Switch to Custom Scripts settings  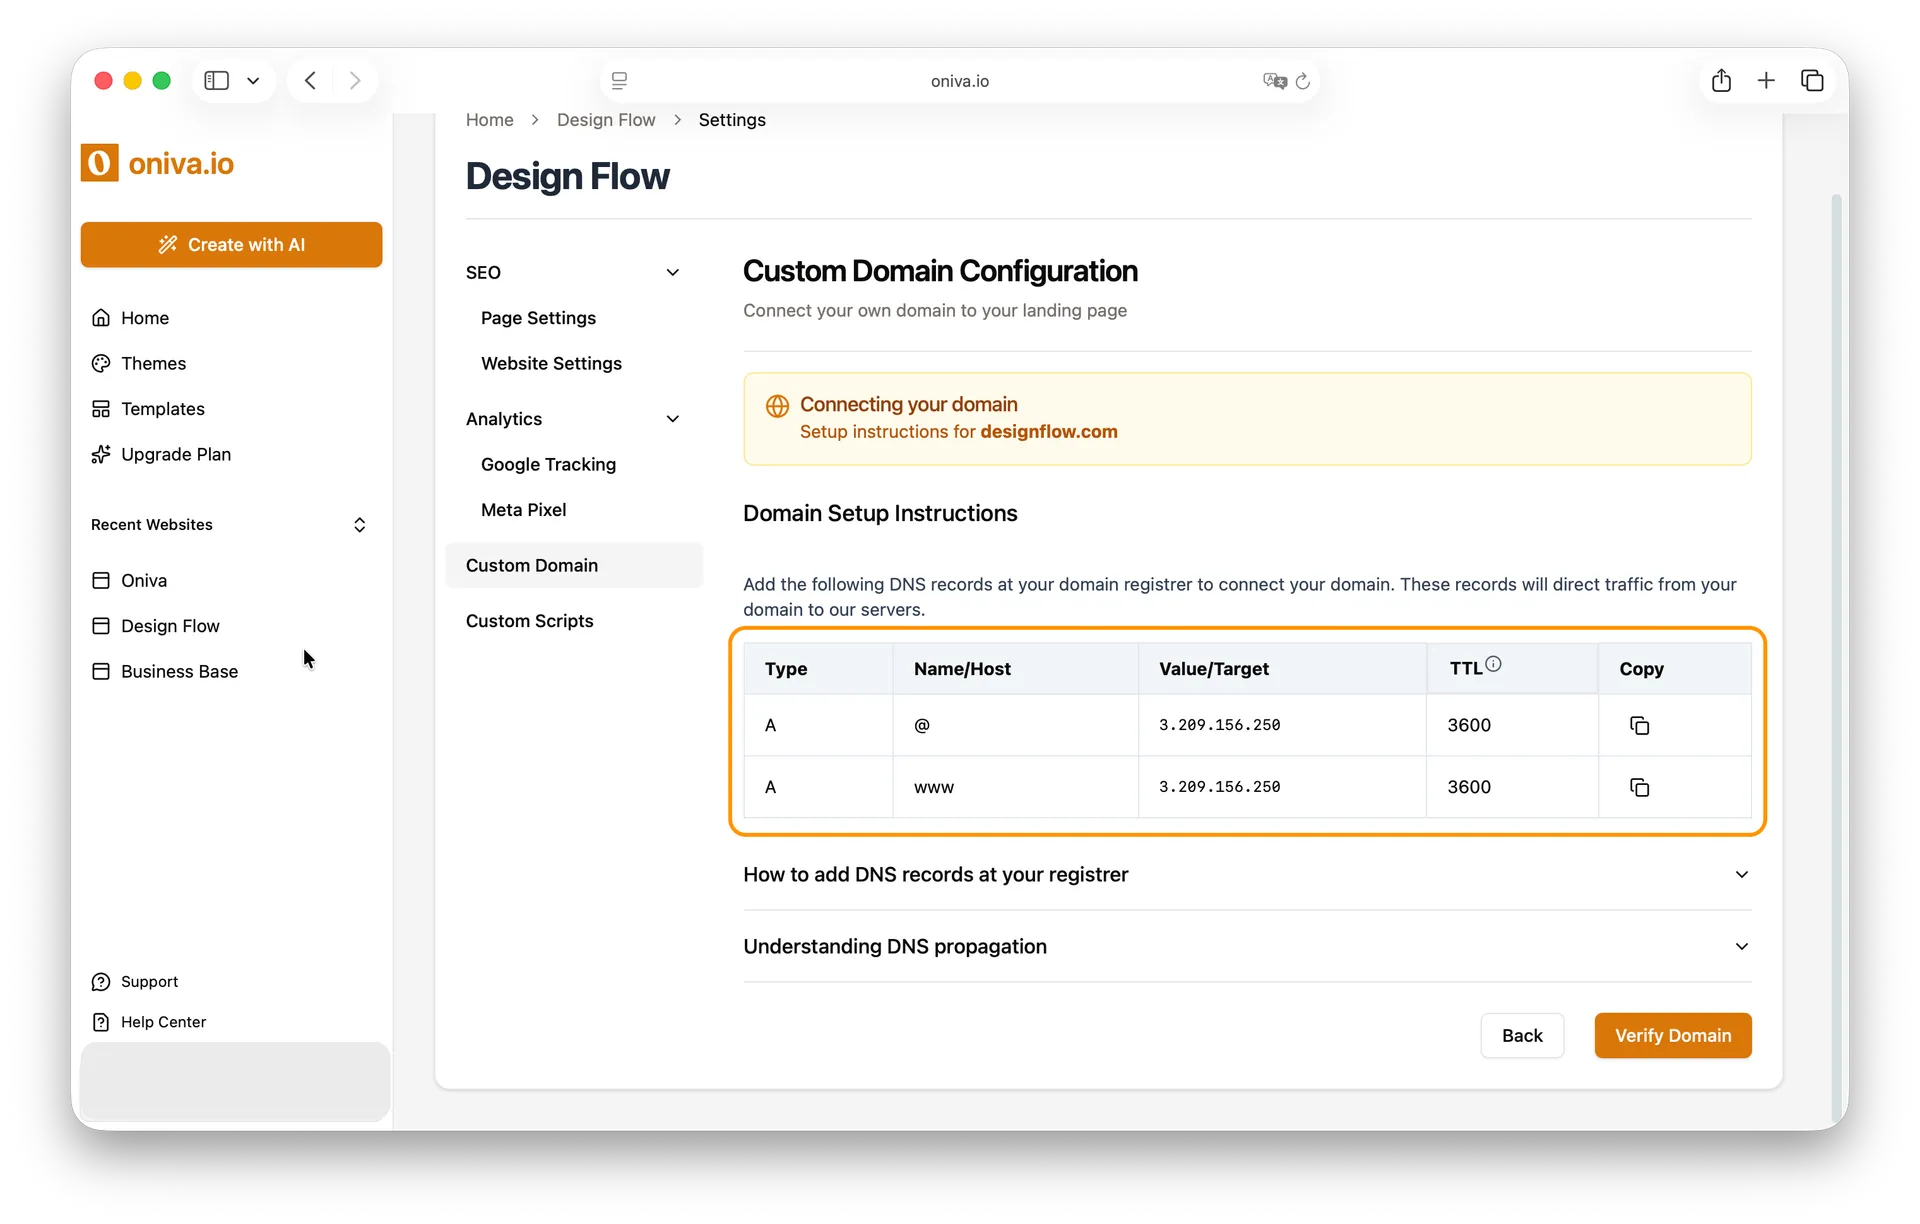(x=530, y=621)
